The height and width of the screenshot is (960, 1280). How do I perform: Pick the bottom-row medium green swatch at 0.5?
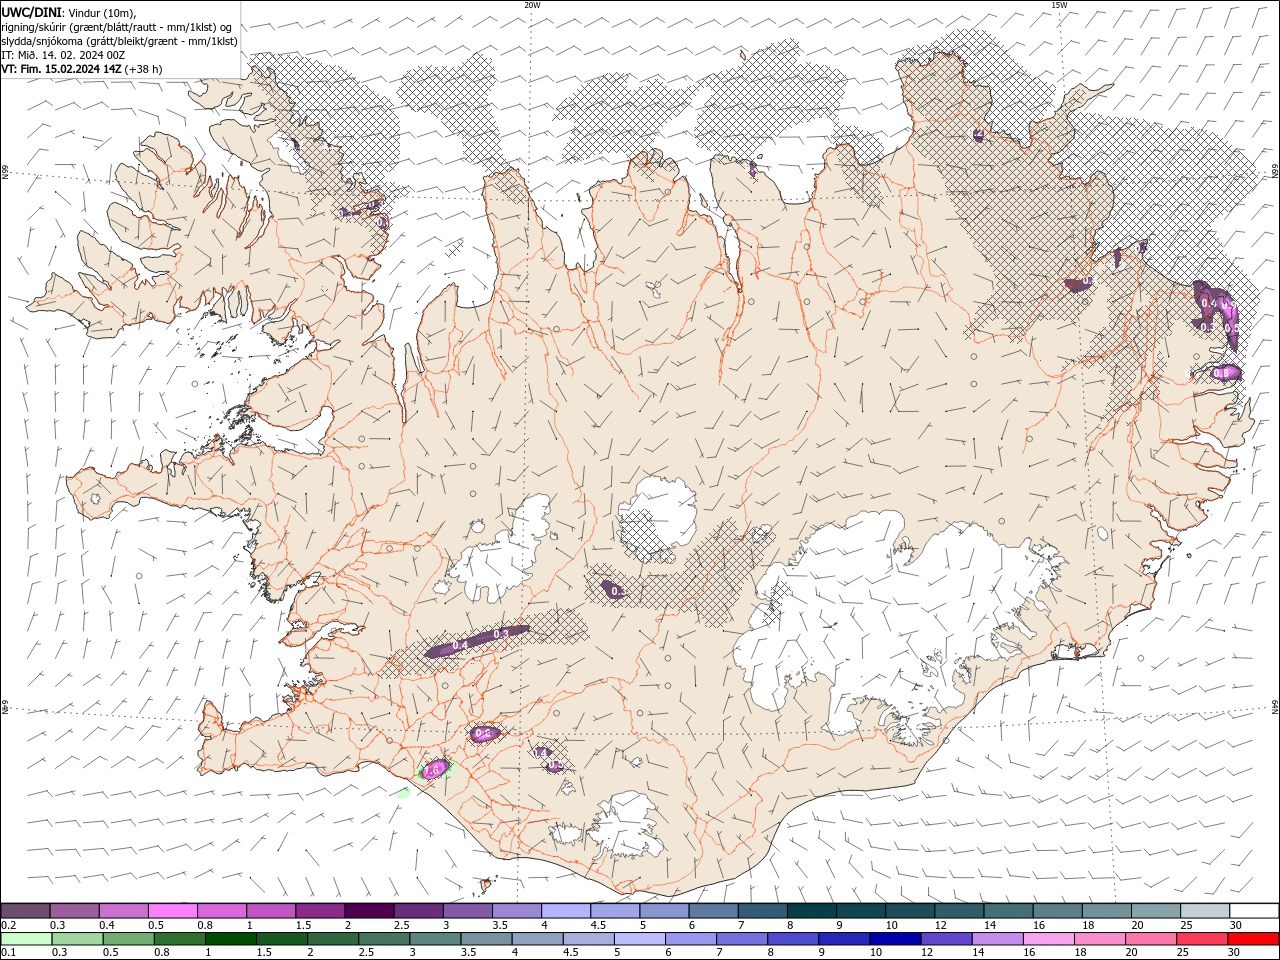tap(129, 939)
